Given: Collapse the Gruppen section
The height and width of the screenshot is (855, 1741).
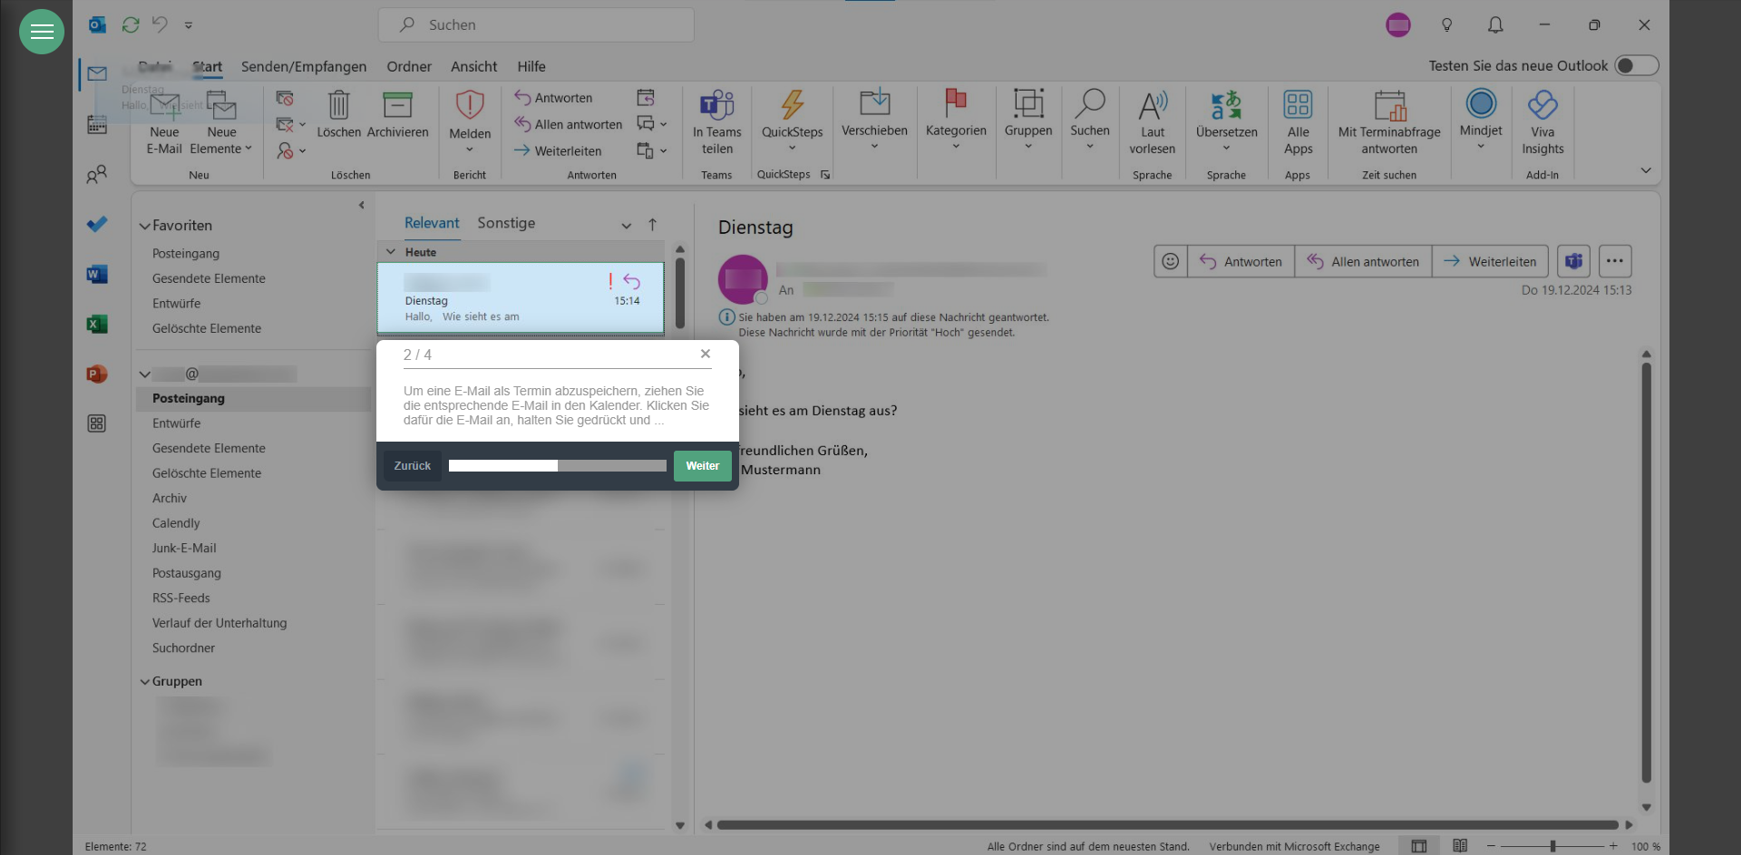Looking at the screenshot, I should 145,682.
